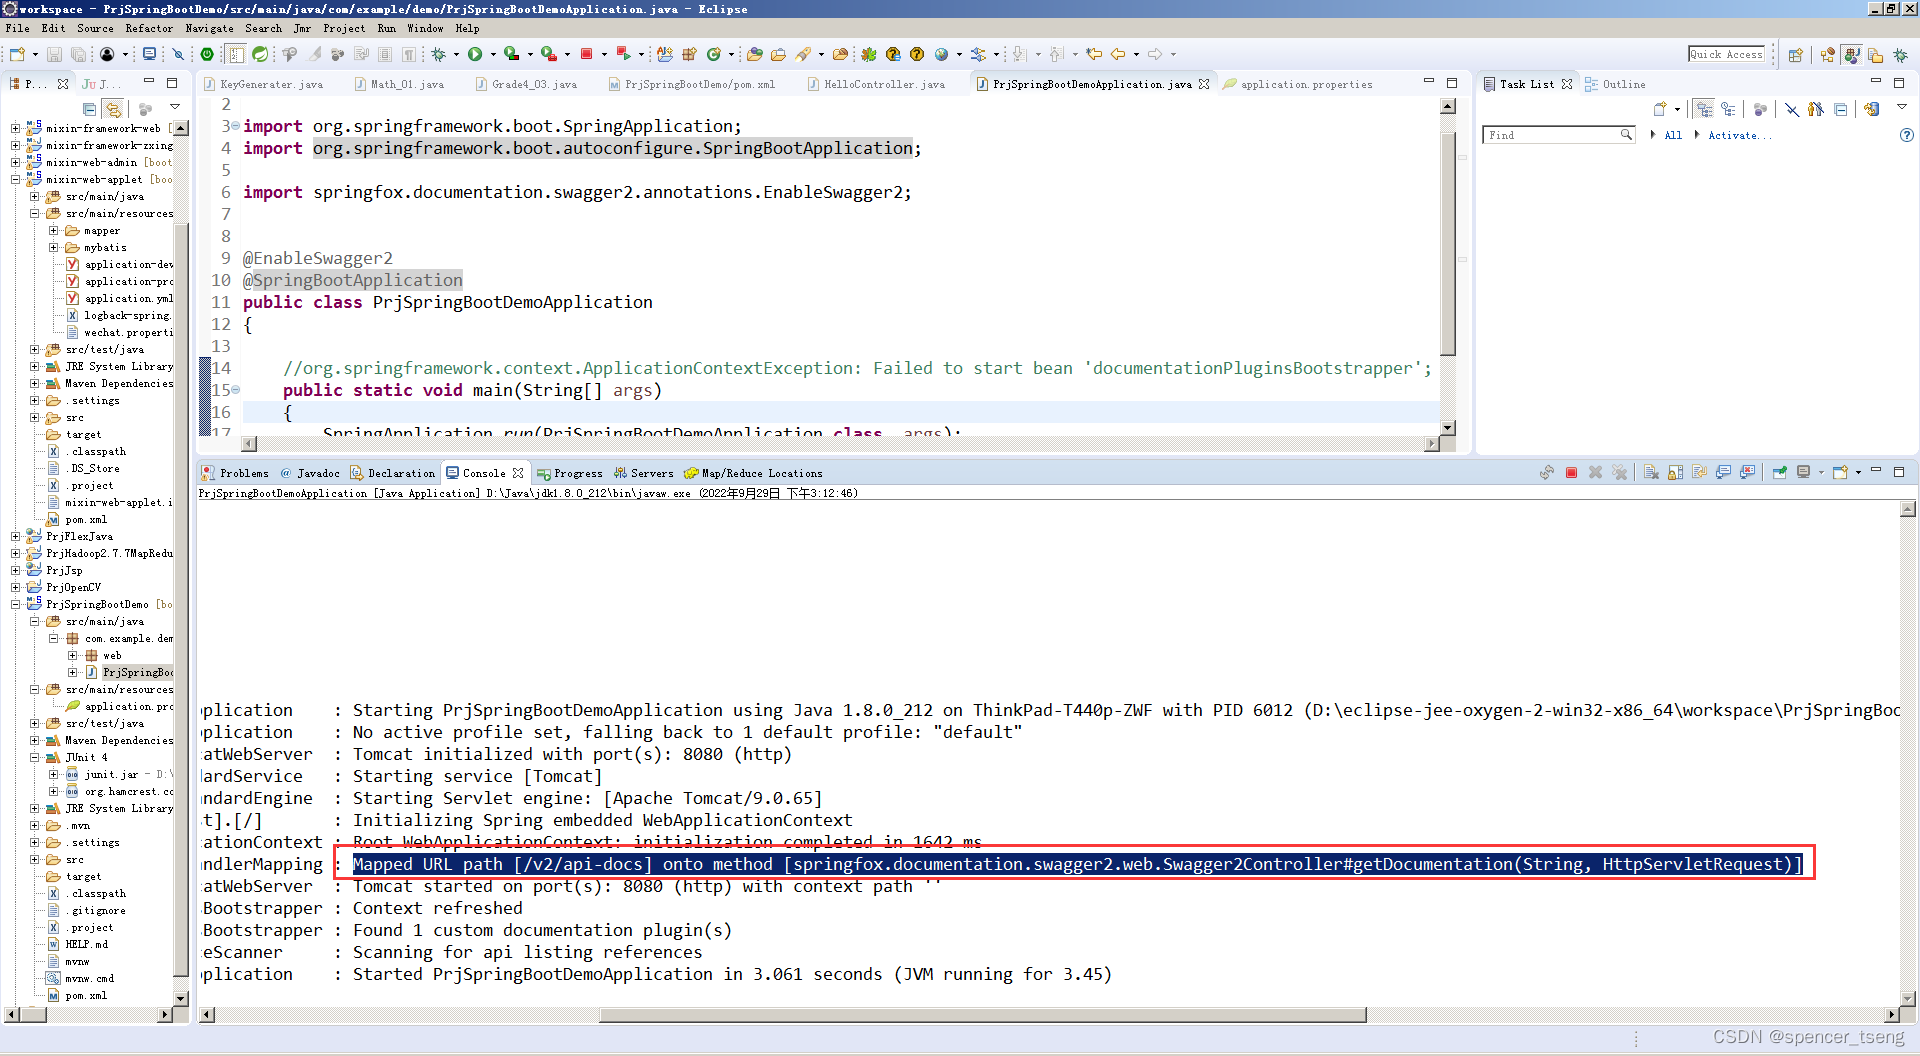Screen dimensions: 1920x1056
Task: Open the Open Console dropdown arrow
Action: pos(1857,472)
